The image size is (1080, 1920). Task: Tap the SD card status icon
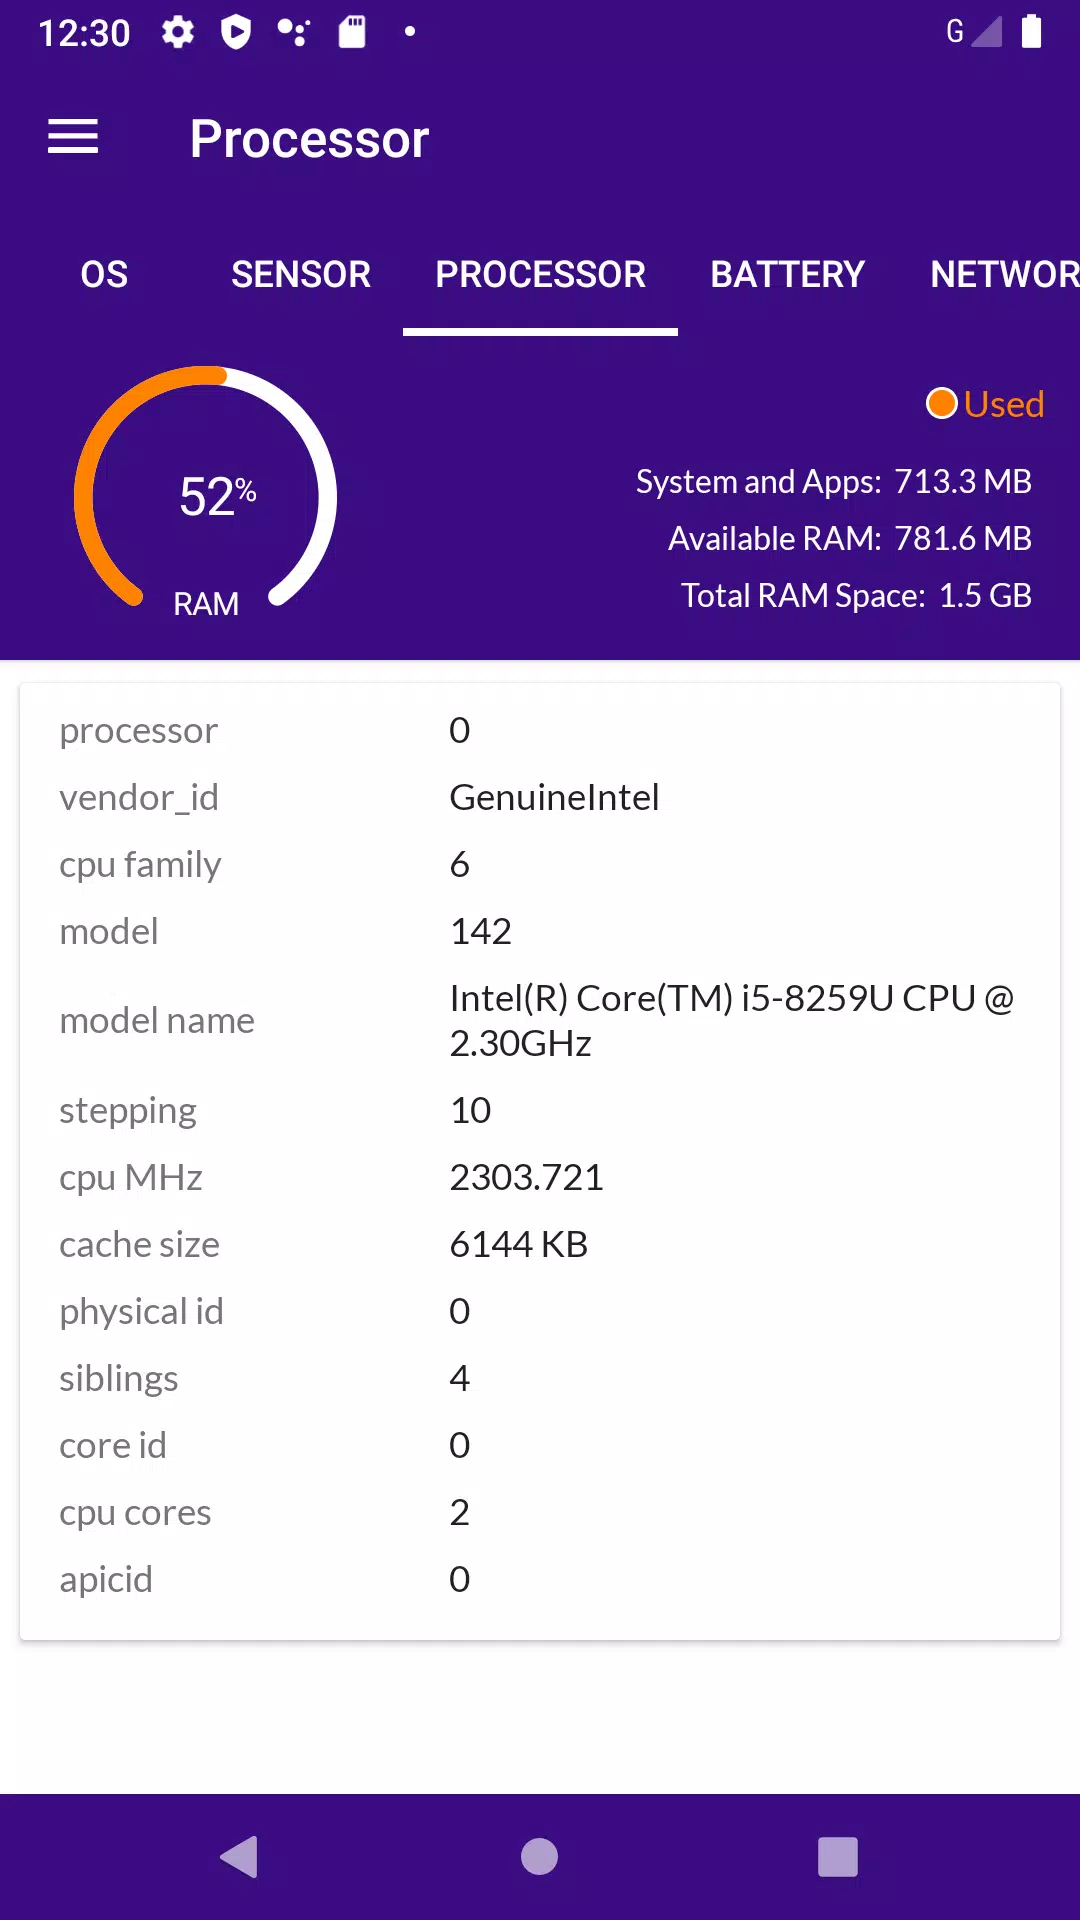[x=352, y=32]
